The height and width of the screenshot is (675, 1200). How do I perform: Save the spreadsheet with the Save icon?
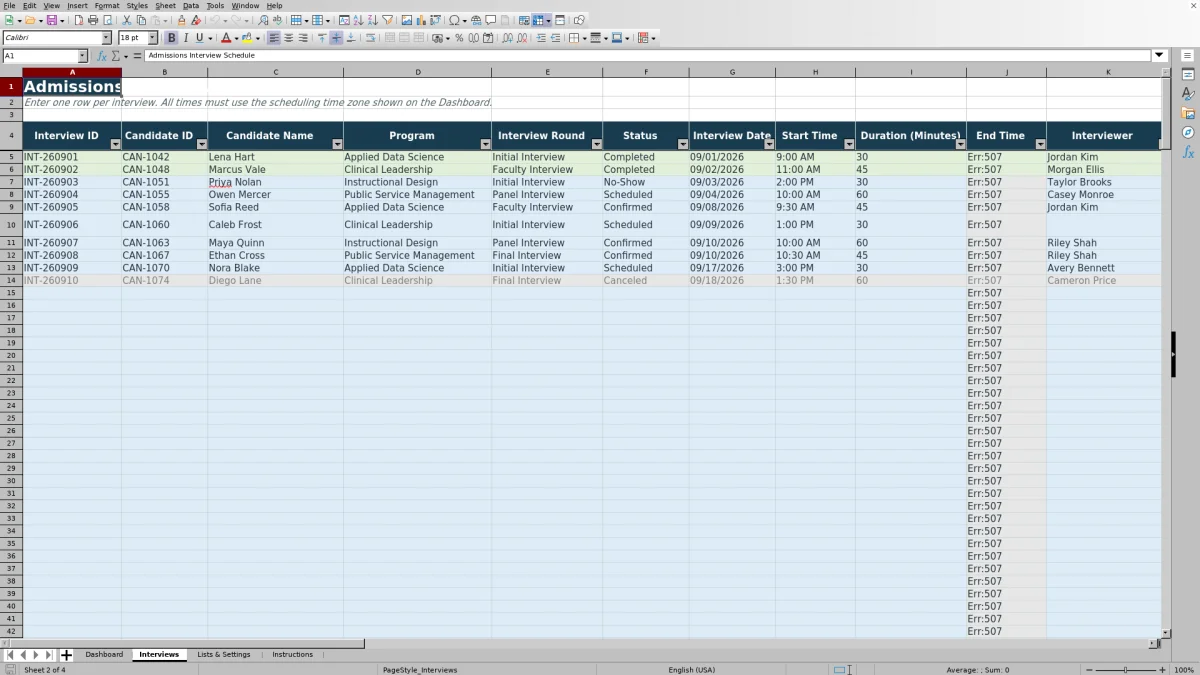(x=51, y=20)
